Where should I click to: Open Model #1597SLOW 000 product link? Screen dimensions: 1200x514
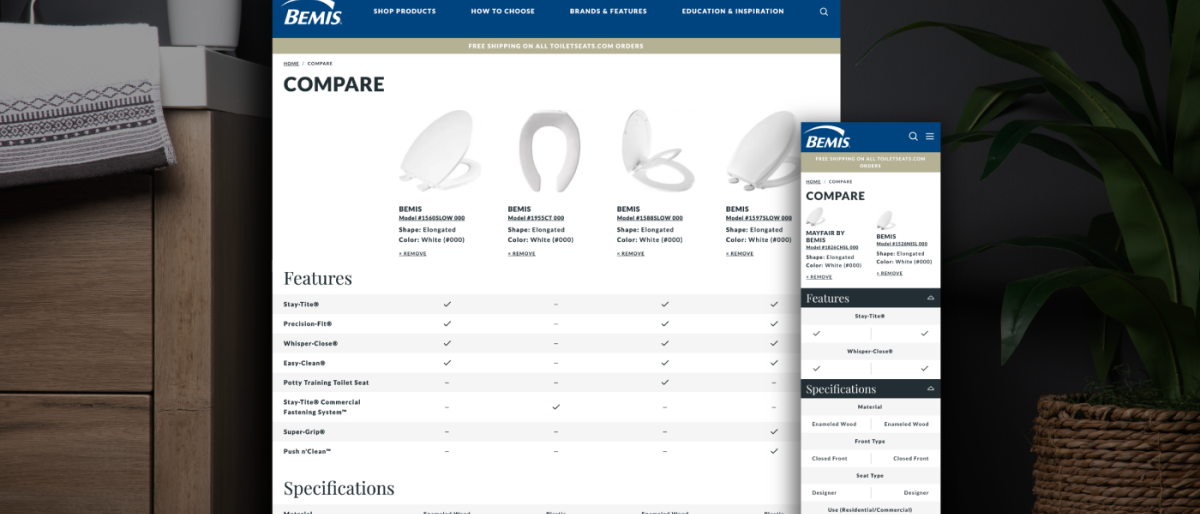coord(759,218)
